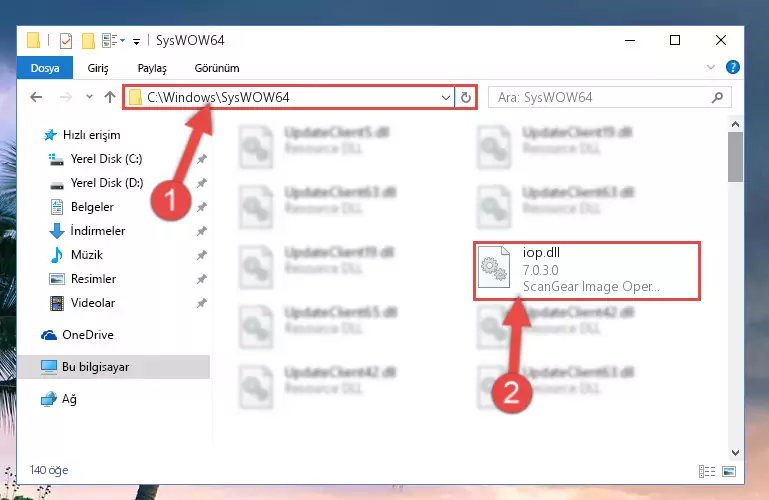Viewport: 769px width, 500px height.
Task: Click the pin icon beside Yerel Disk (C:)
Action: 202,159
